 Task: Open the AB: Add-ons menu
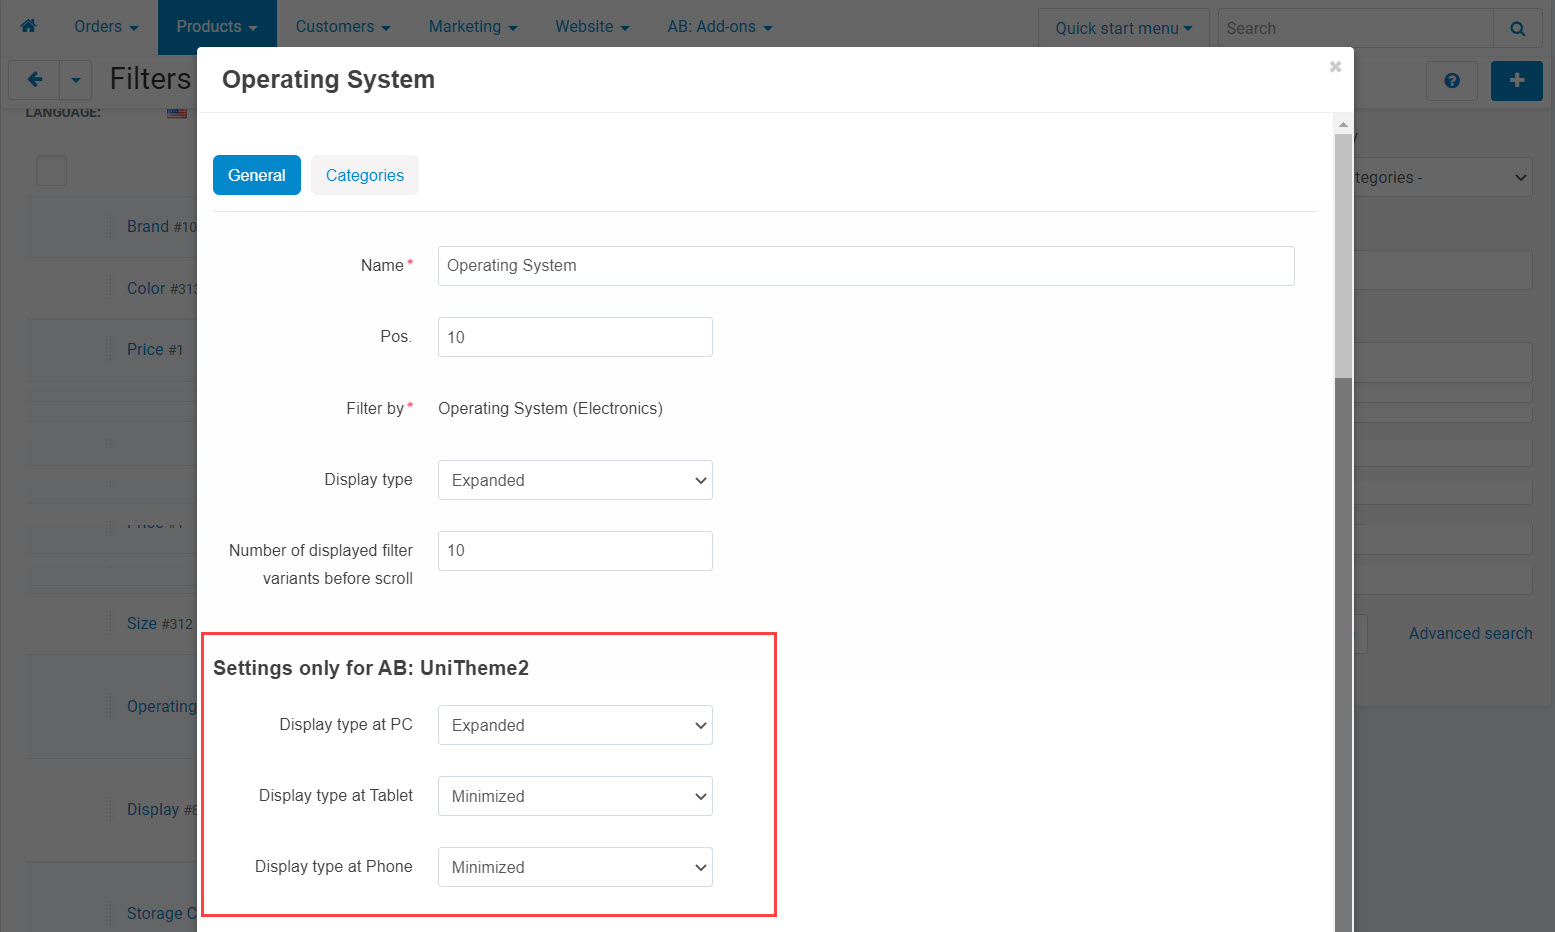tap(720, 27)
